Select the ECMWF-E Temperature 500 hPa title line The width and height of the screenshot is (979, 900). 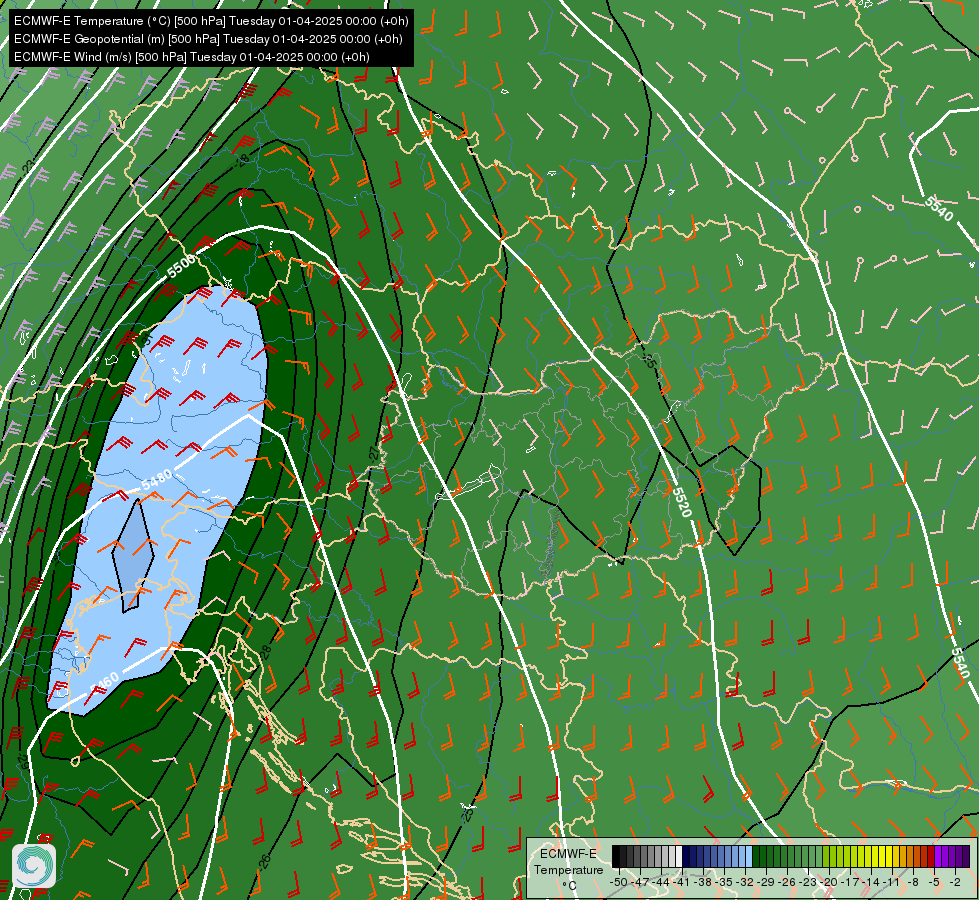(x=211, y=21)
